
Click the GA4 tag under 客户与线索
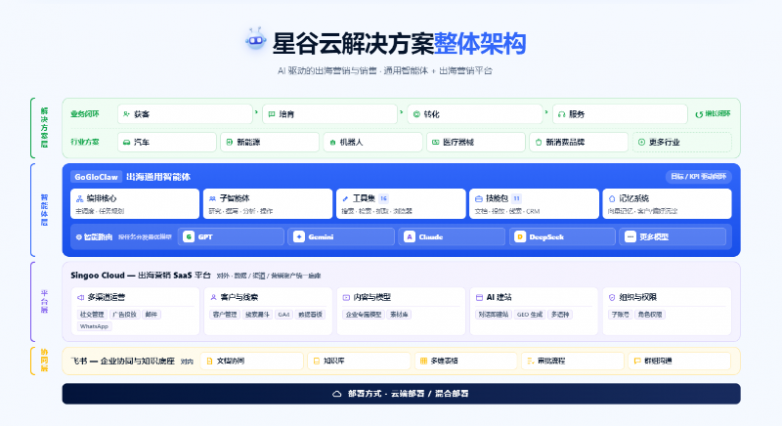tap(284, 314)
